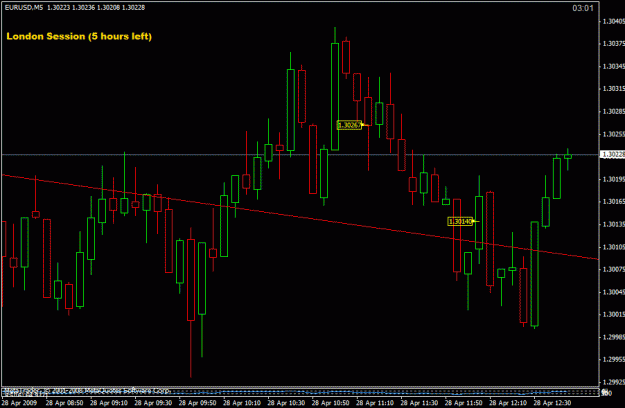Viewport: 625px width, 408px height.
Task: Click the horizontal bid price line
Action: click(300, 154)
